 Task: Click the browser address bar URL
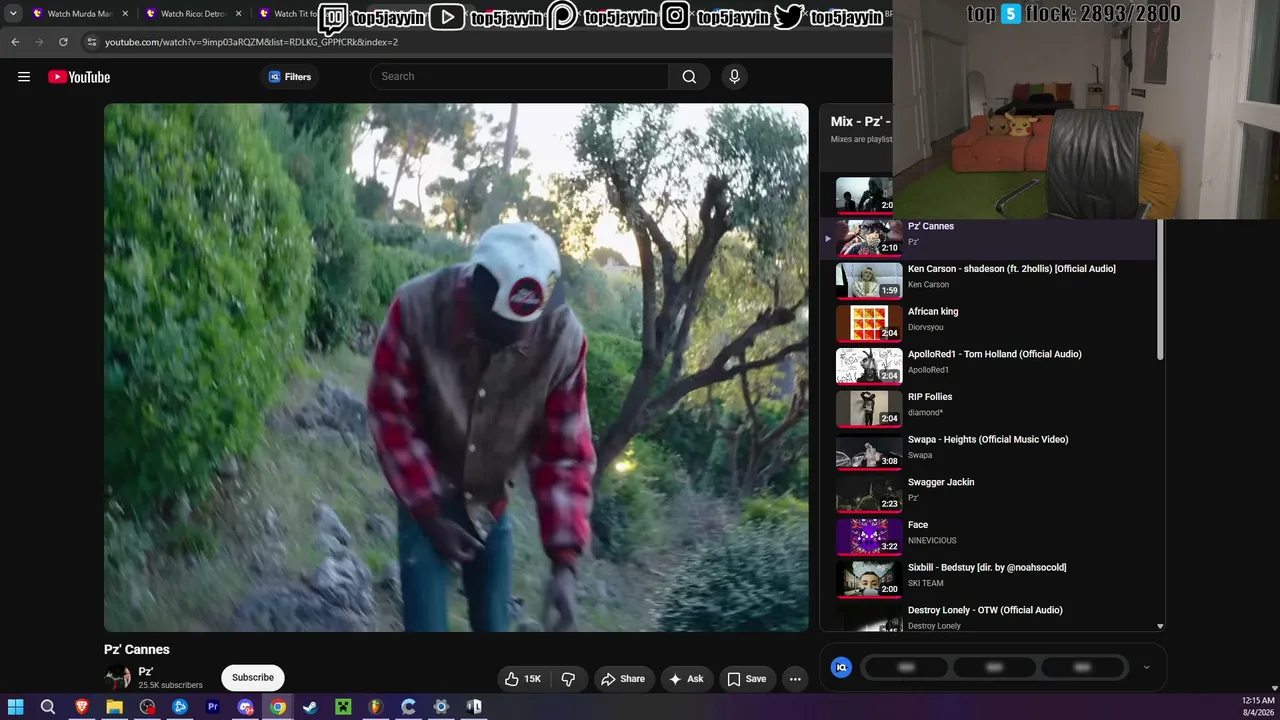click(251, 42)
